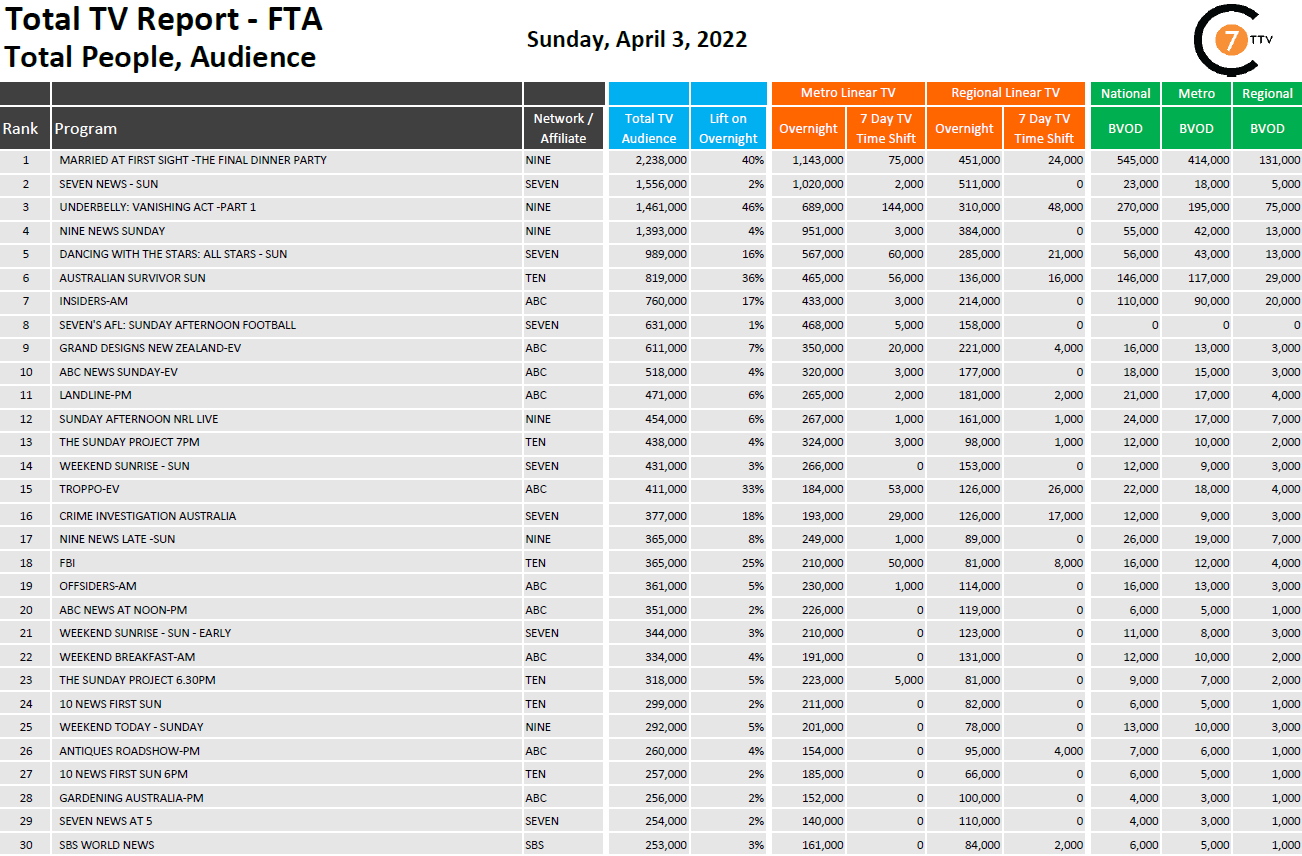
Task: Click the date Sunday, April 3, 2022
Action: click(637, 40)
